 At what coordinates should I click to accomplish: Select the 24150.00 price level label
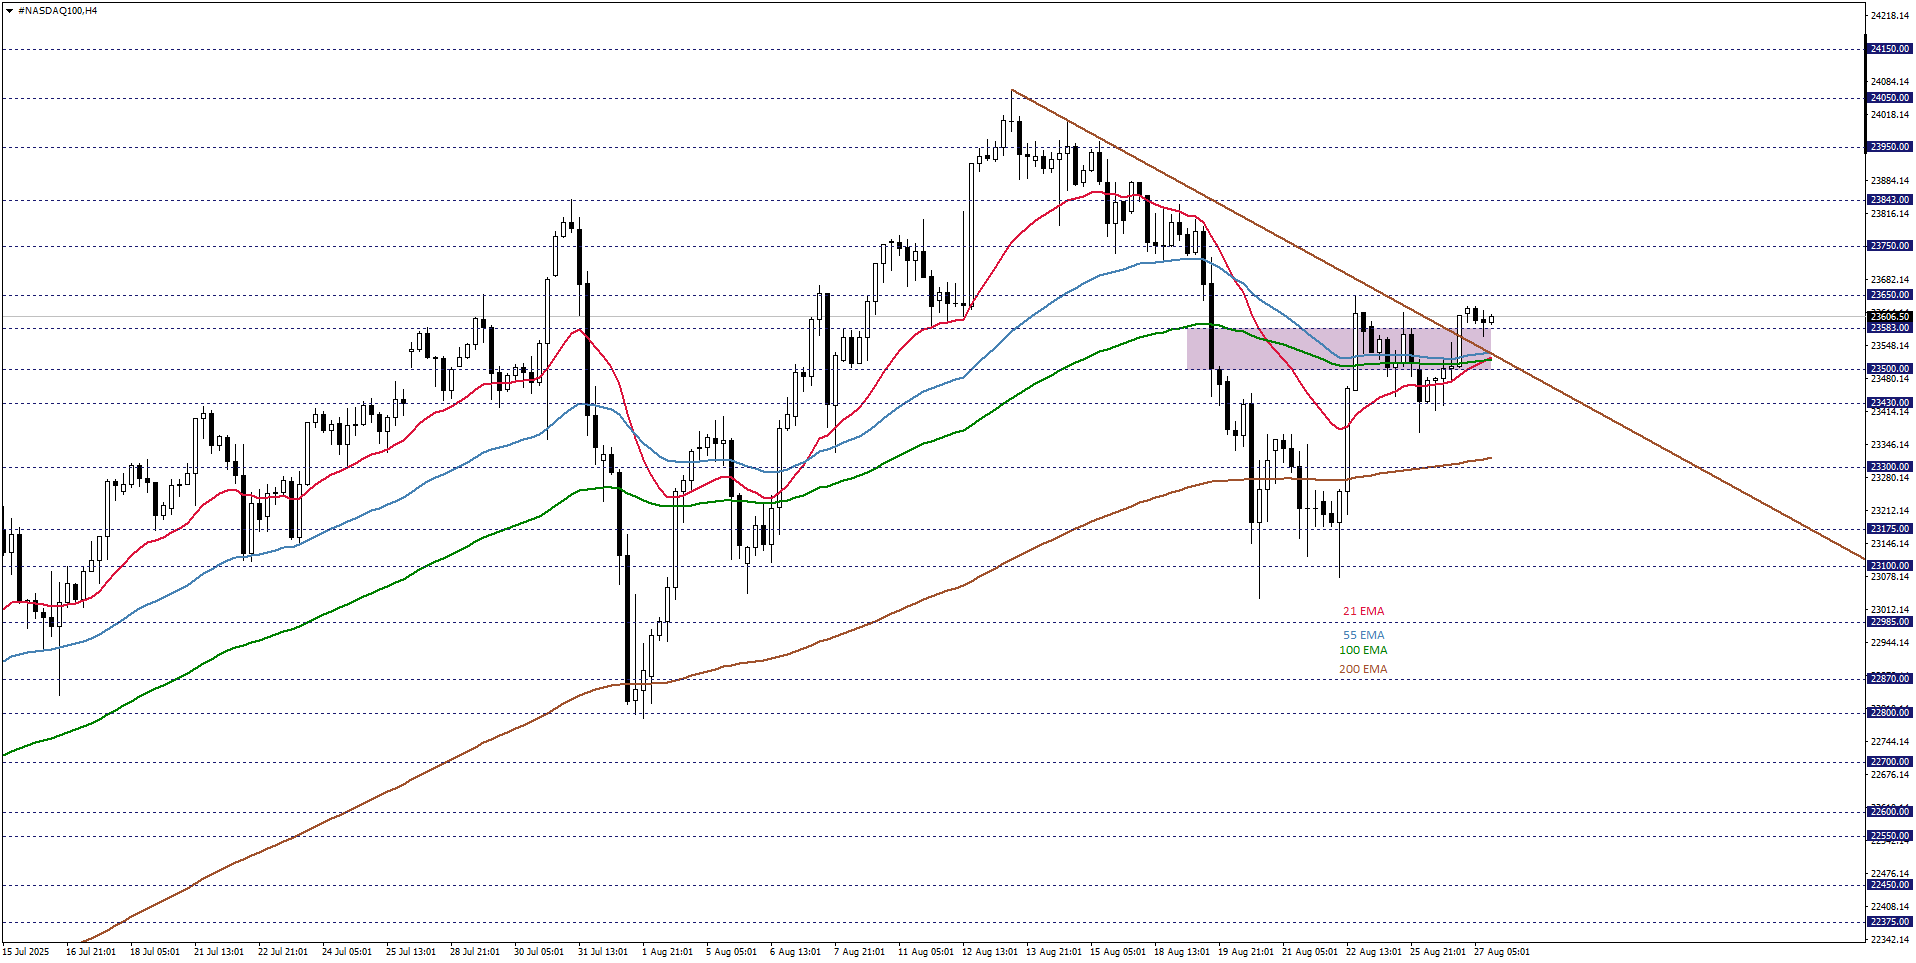point(1889,49)
